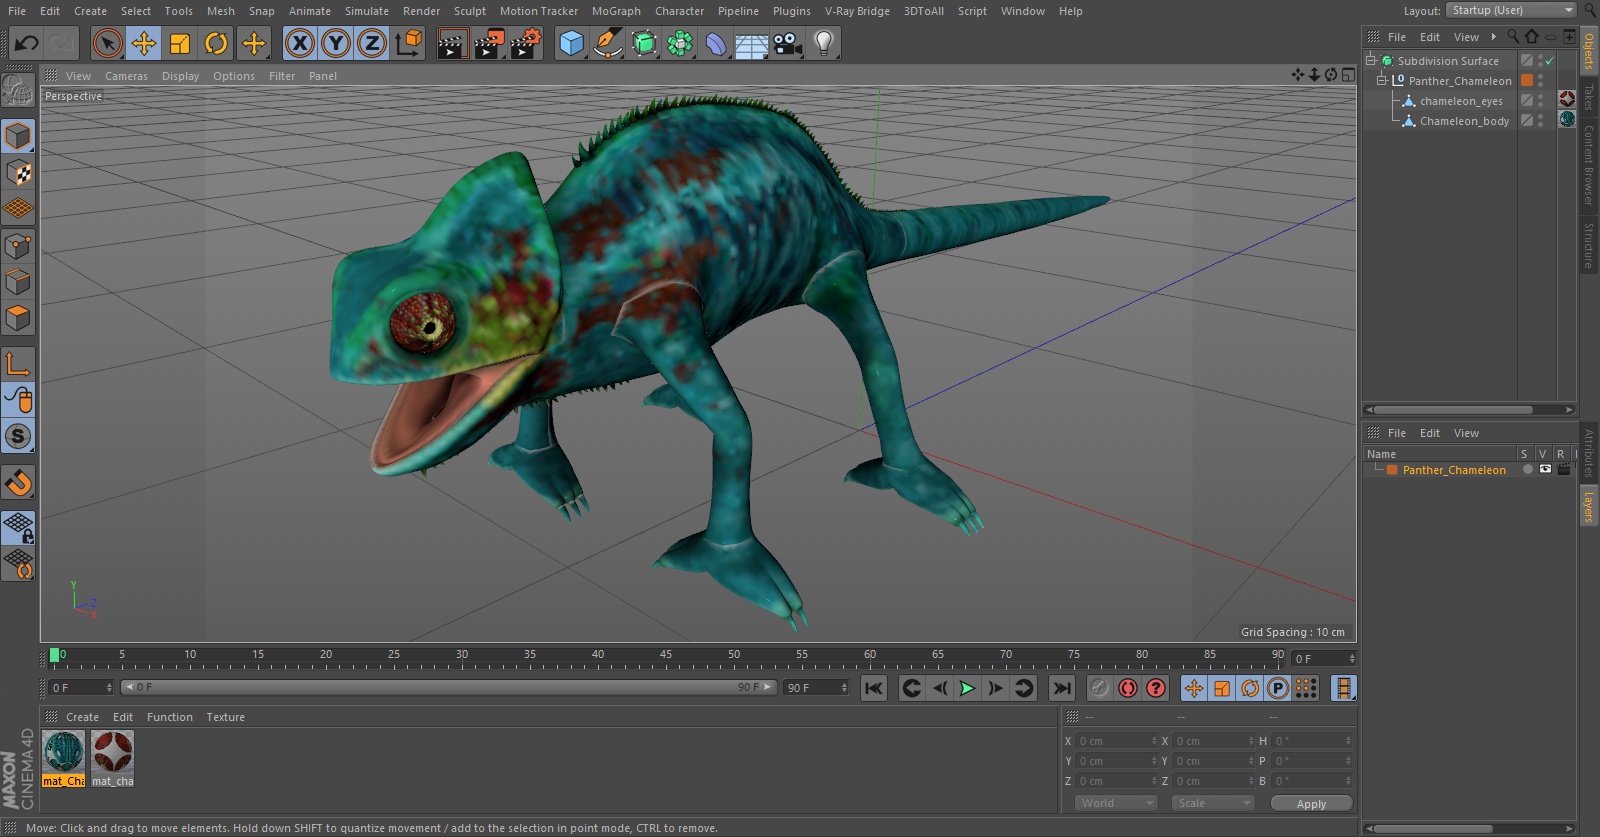Click the object manager horizontal scrollbar
1600x837 pixels.
pos(1452,410)
